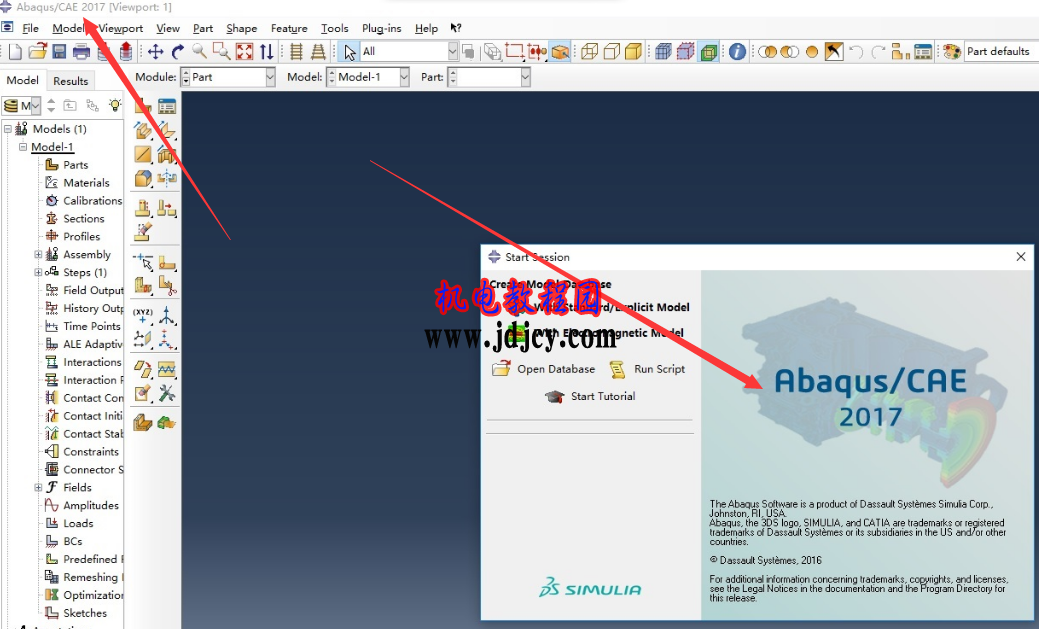Select BCs in the model tree
This screenshot has width=1039, height=629.
pyautogui.click(x=73, y=541)
